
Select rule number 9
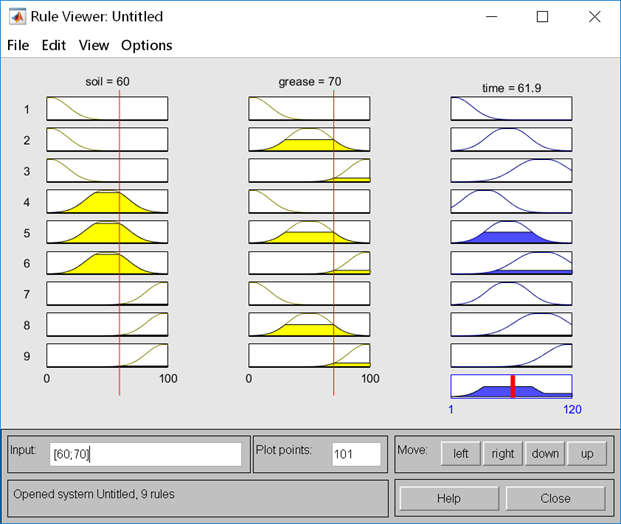click(x=27, y=356)
